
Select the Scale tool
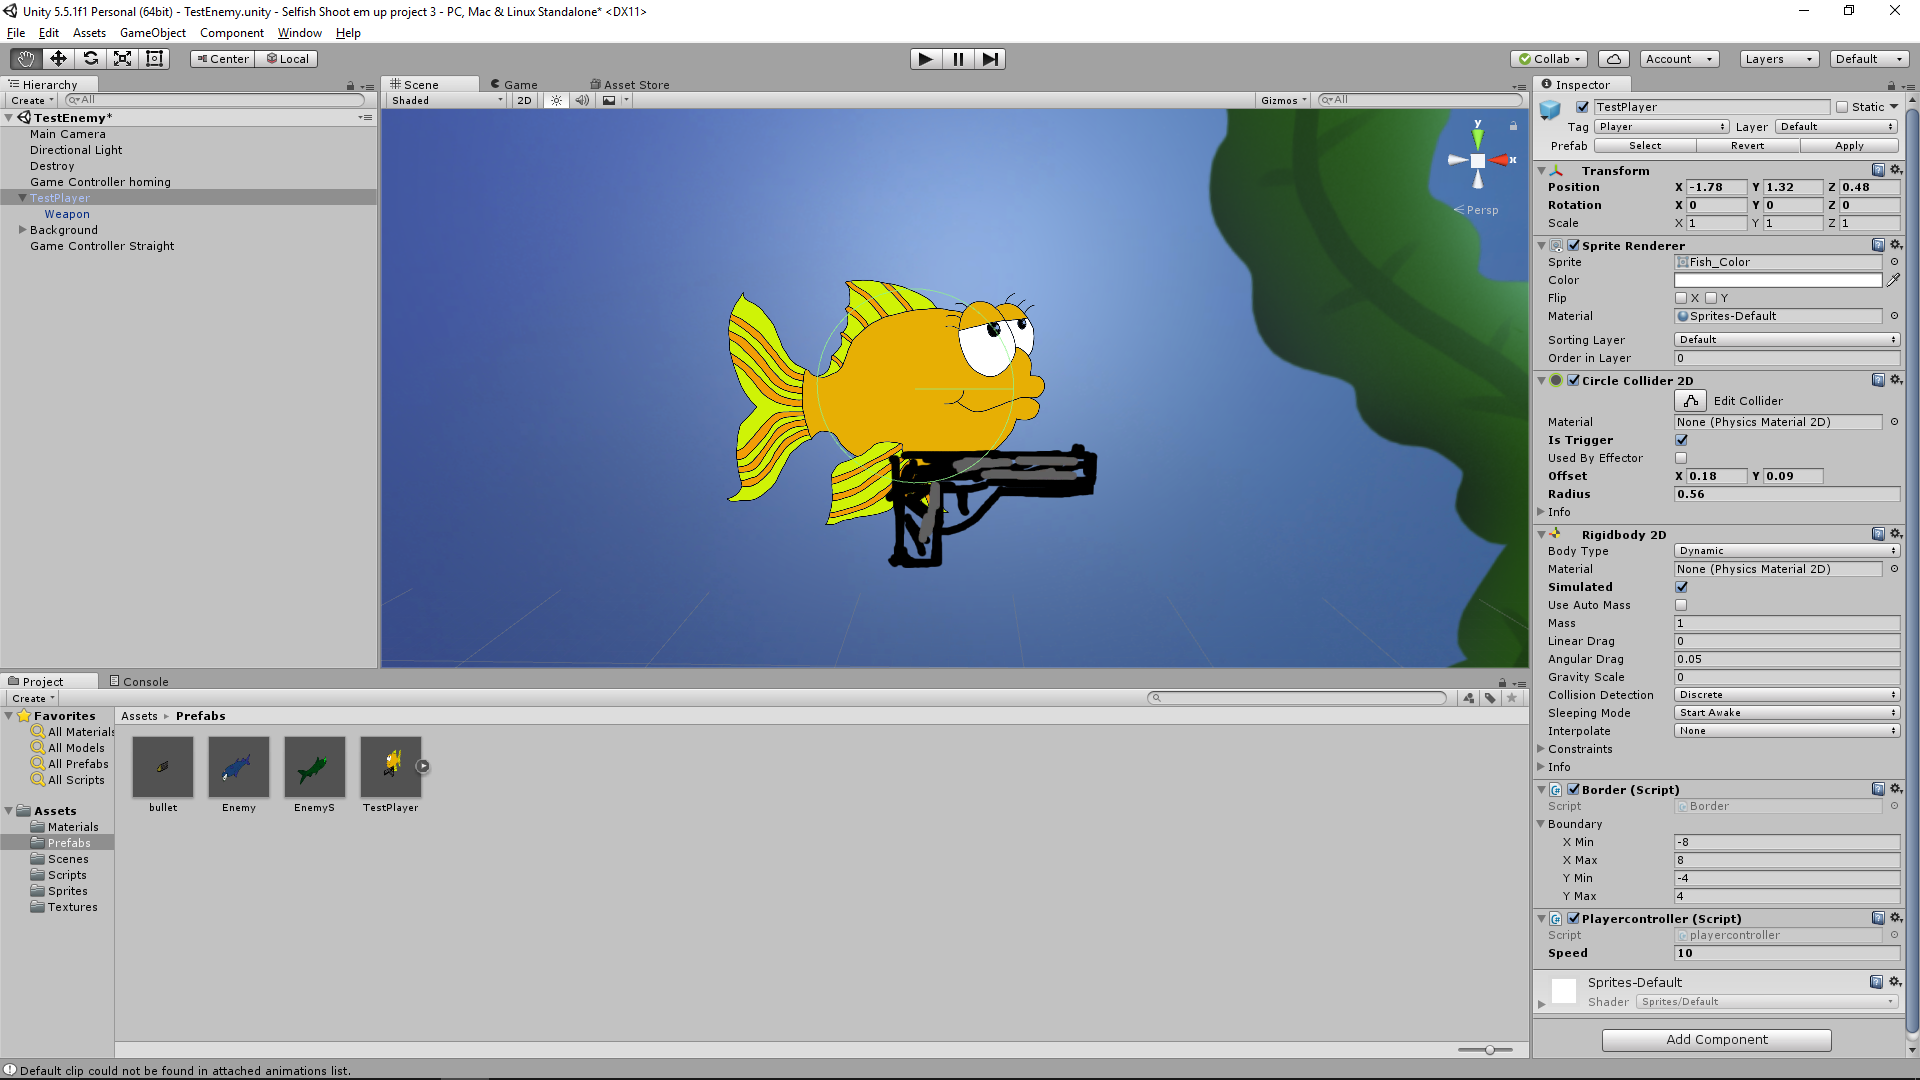click(x=122, y=59)
